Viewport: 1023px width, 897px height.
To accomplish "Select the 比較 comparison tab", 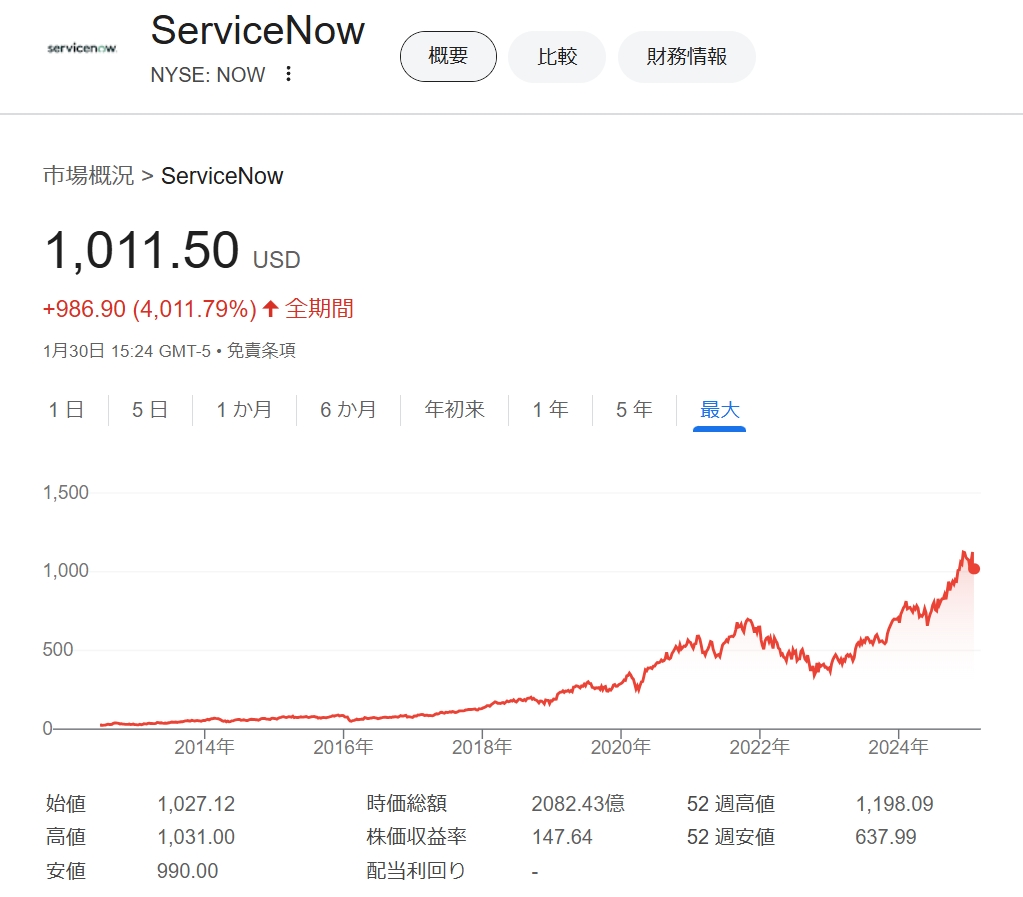I will coord(556,57).
